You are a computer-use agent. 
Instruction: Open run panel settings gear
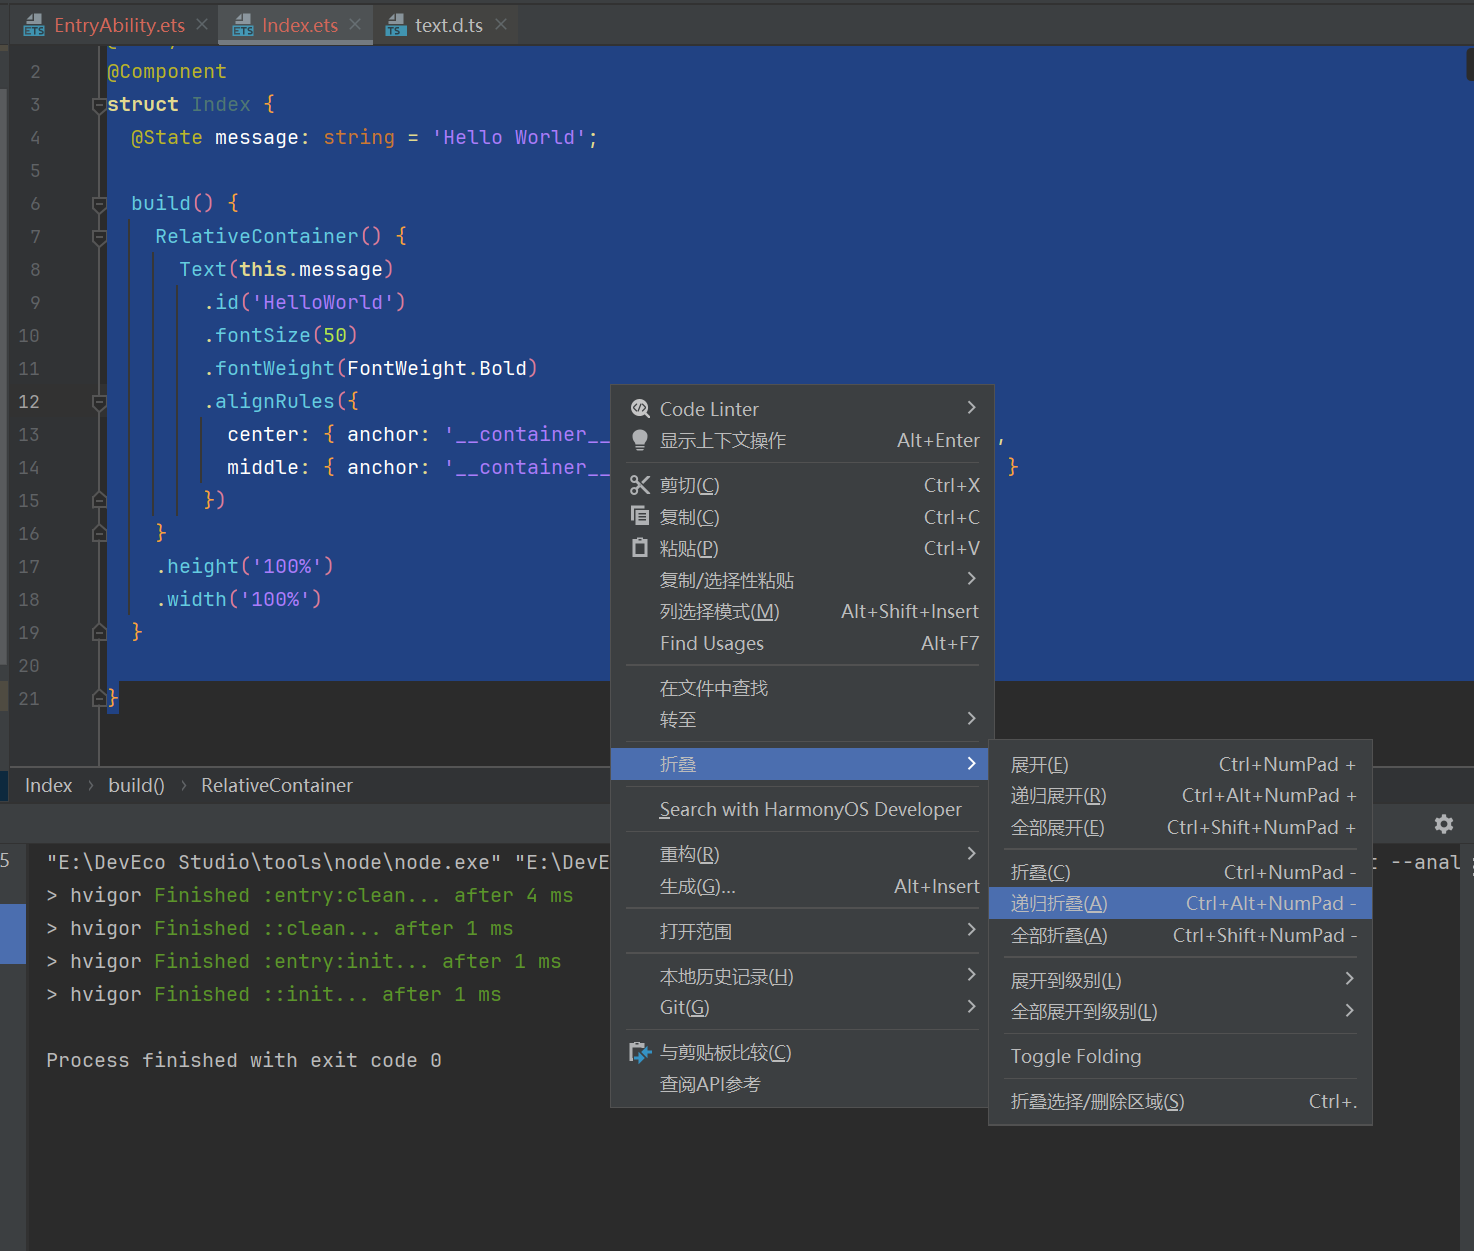tap(1443, 824)
